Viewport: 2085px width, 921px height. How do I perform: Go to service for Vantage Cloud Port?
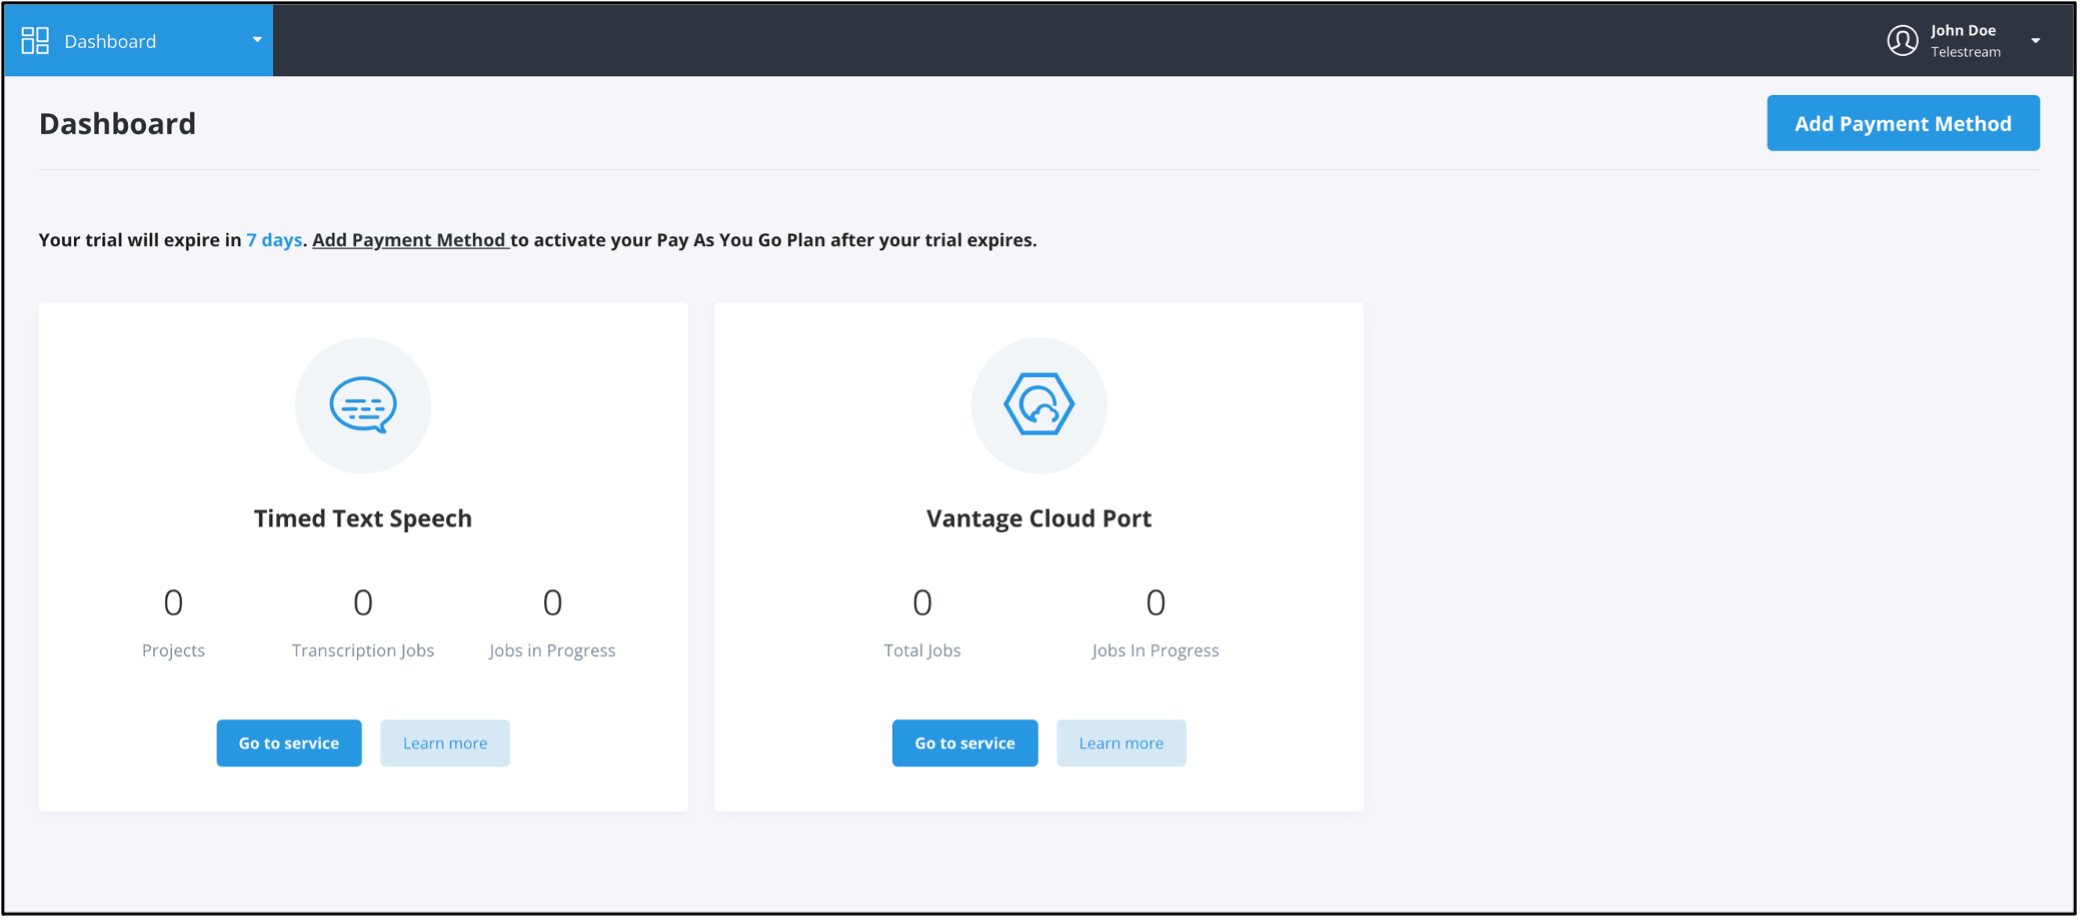(965, 743)
